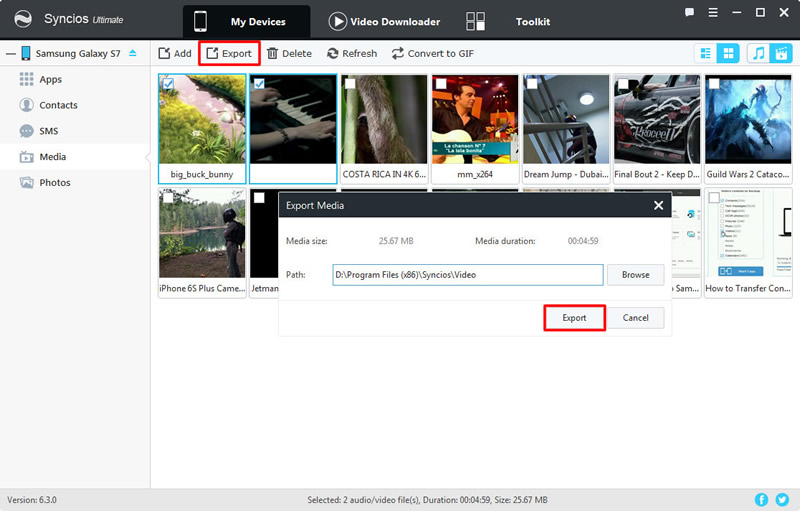Viewport: 800px width, 511px height.
Task: Uncheck the piano video checkbox
Action: click(259, 84)
